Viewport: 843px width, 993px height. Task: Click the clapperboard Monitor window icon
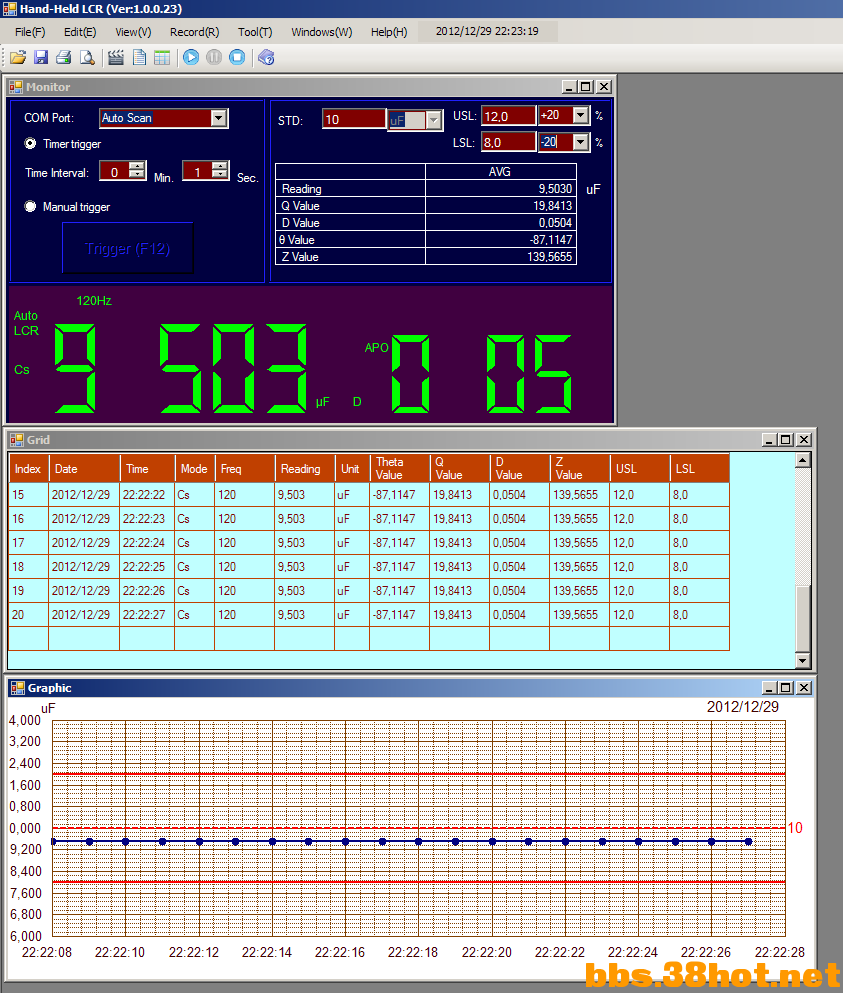(115, 58)
